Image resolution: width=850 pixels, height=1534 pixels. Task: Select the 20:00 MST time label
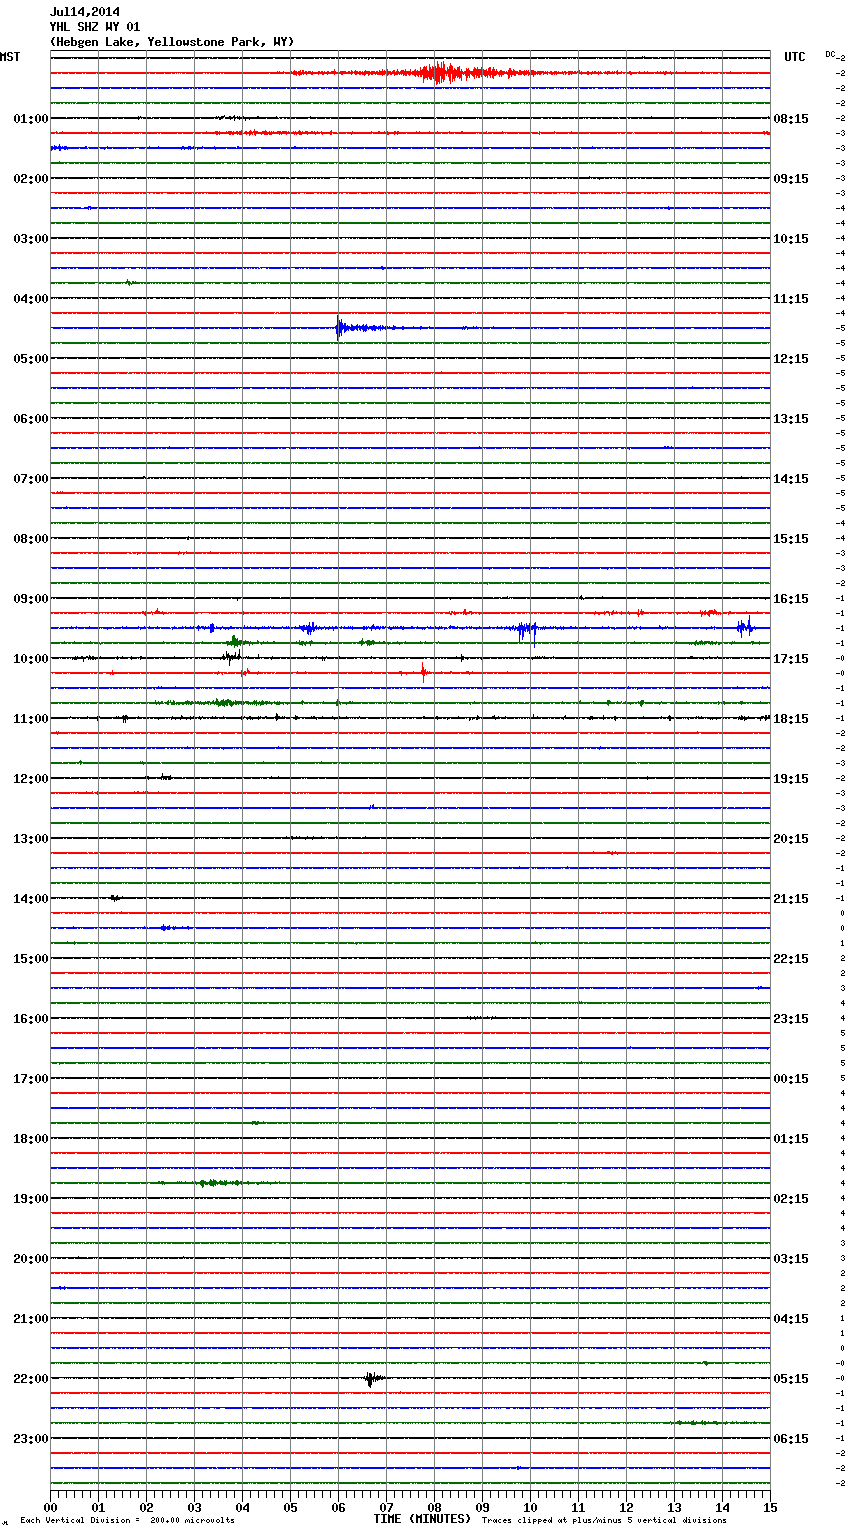pyautogui.click(x=31, y=1259)
